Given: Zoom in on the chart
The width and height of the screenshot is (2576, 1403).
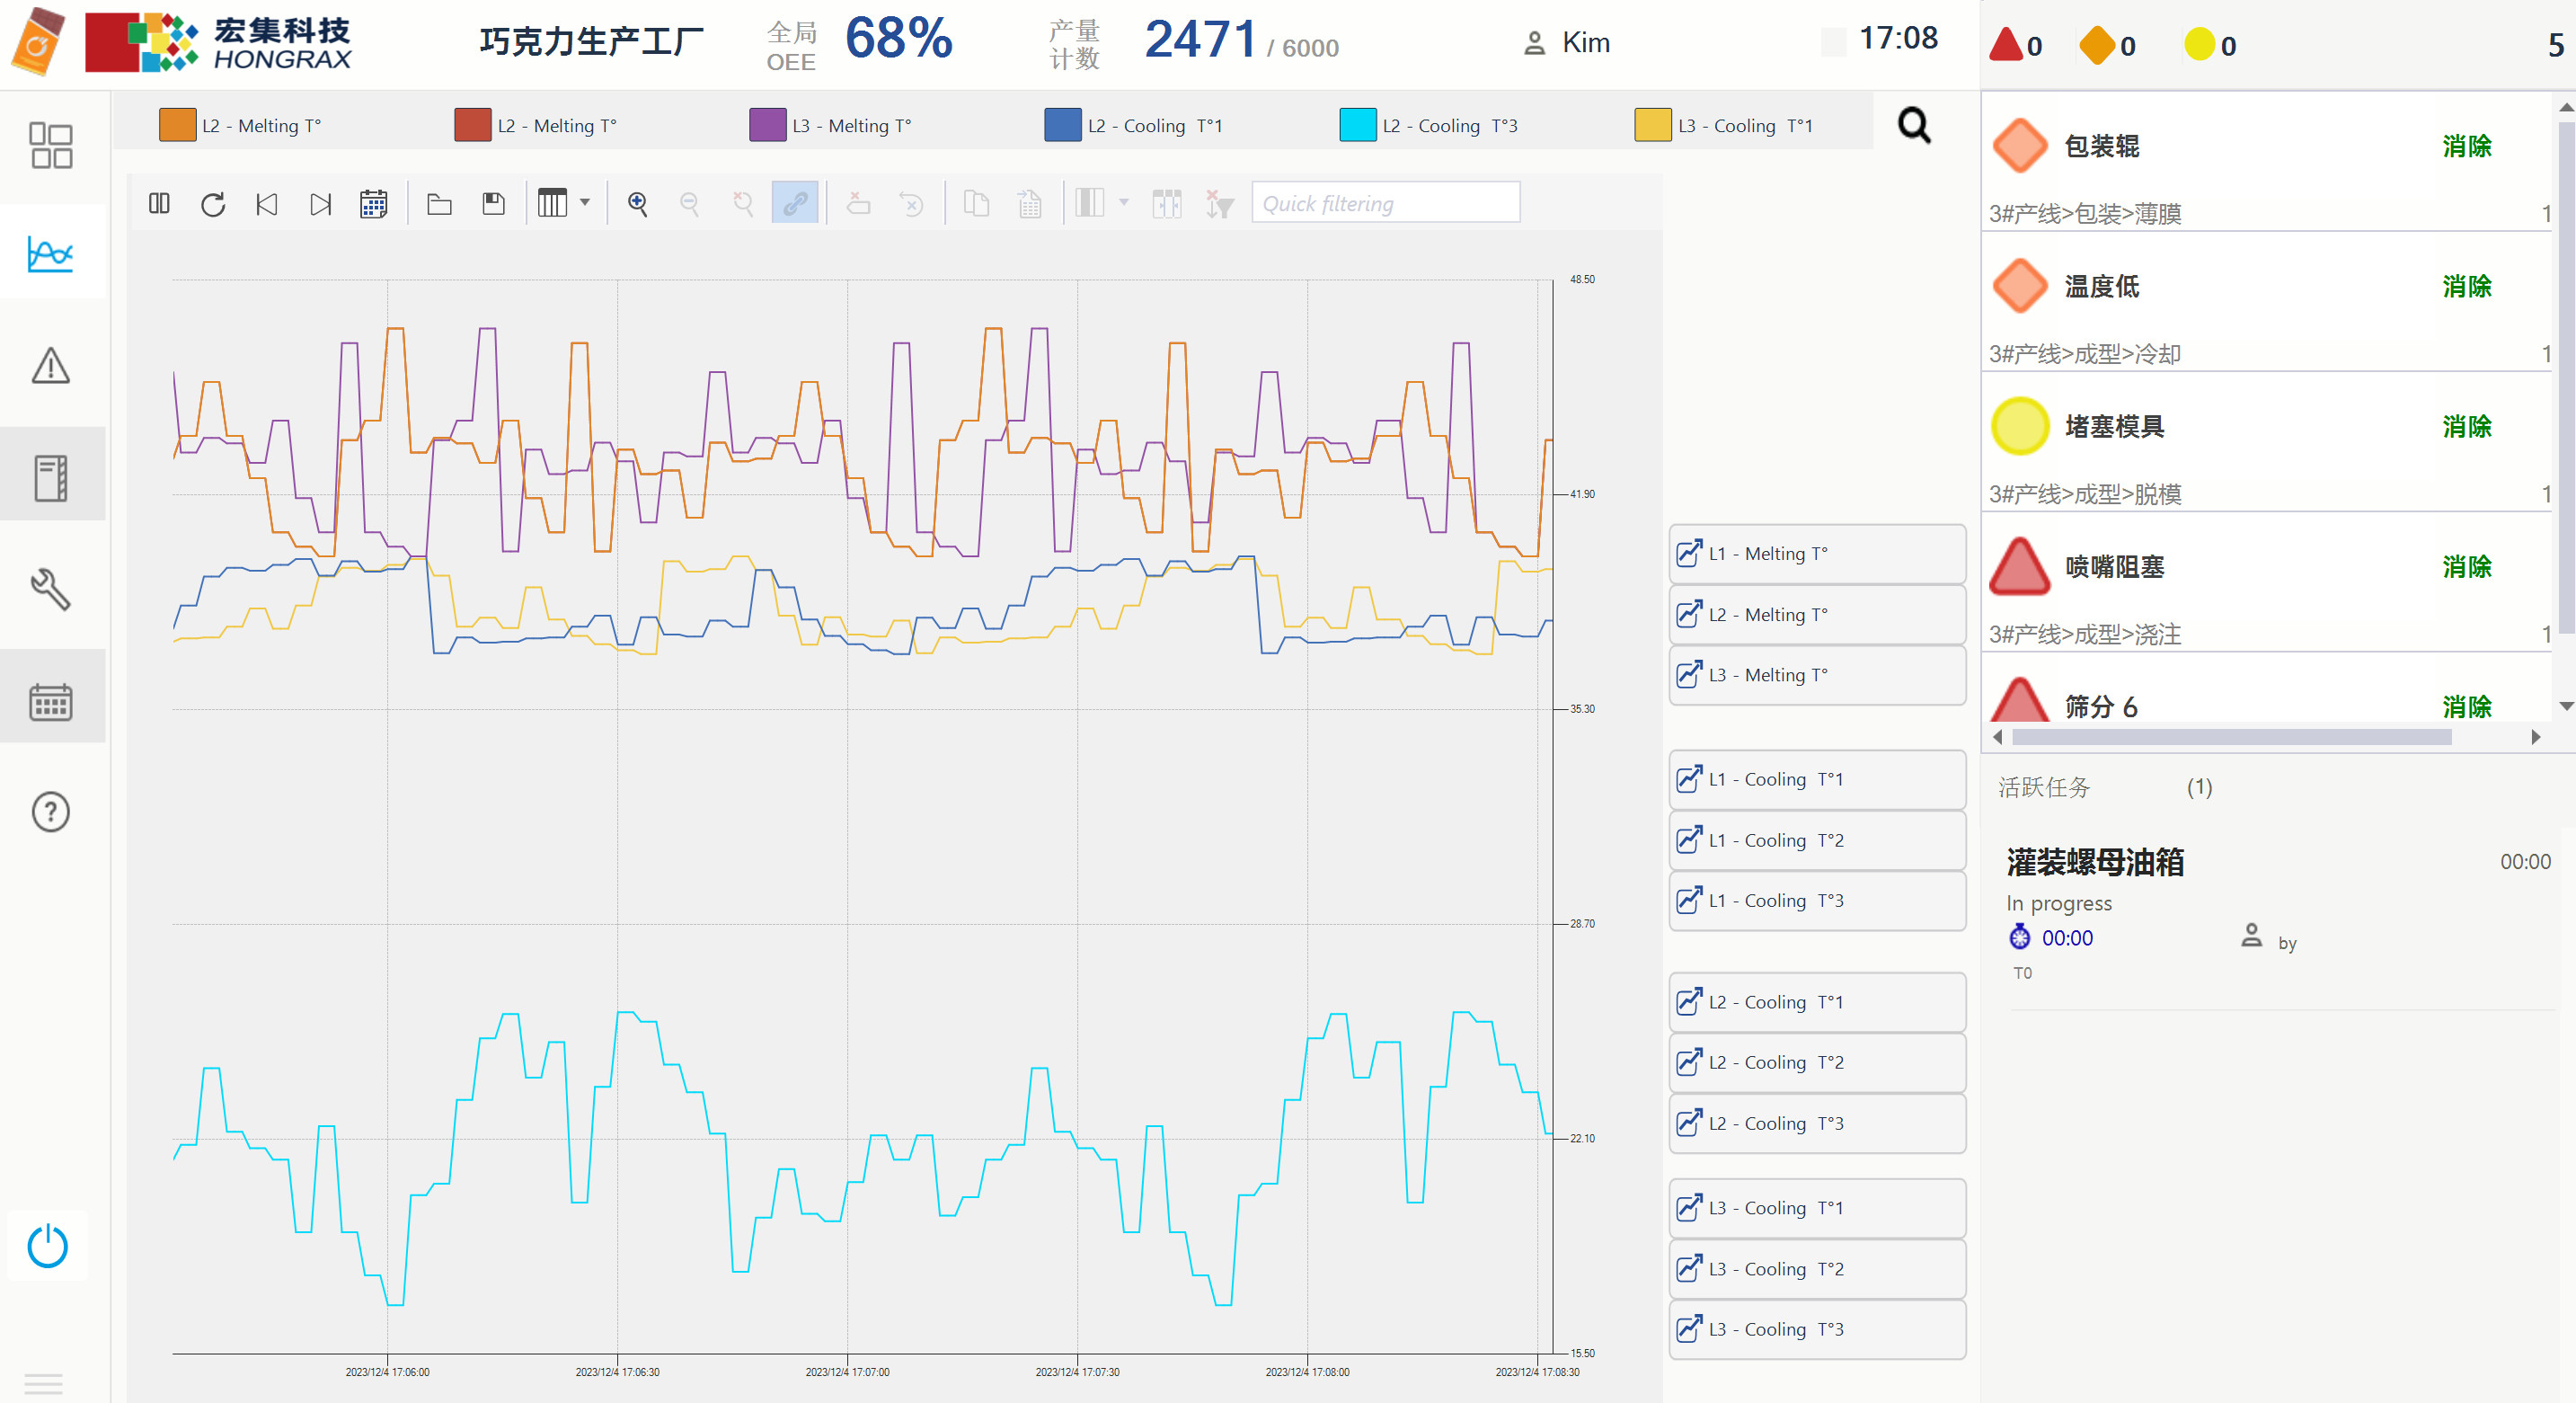Looking at the screenshot, I should tap(637, 204).
